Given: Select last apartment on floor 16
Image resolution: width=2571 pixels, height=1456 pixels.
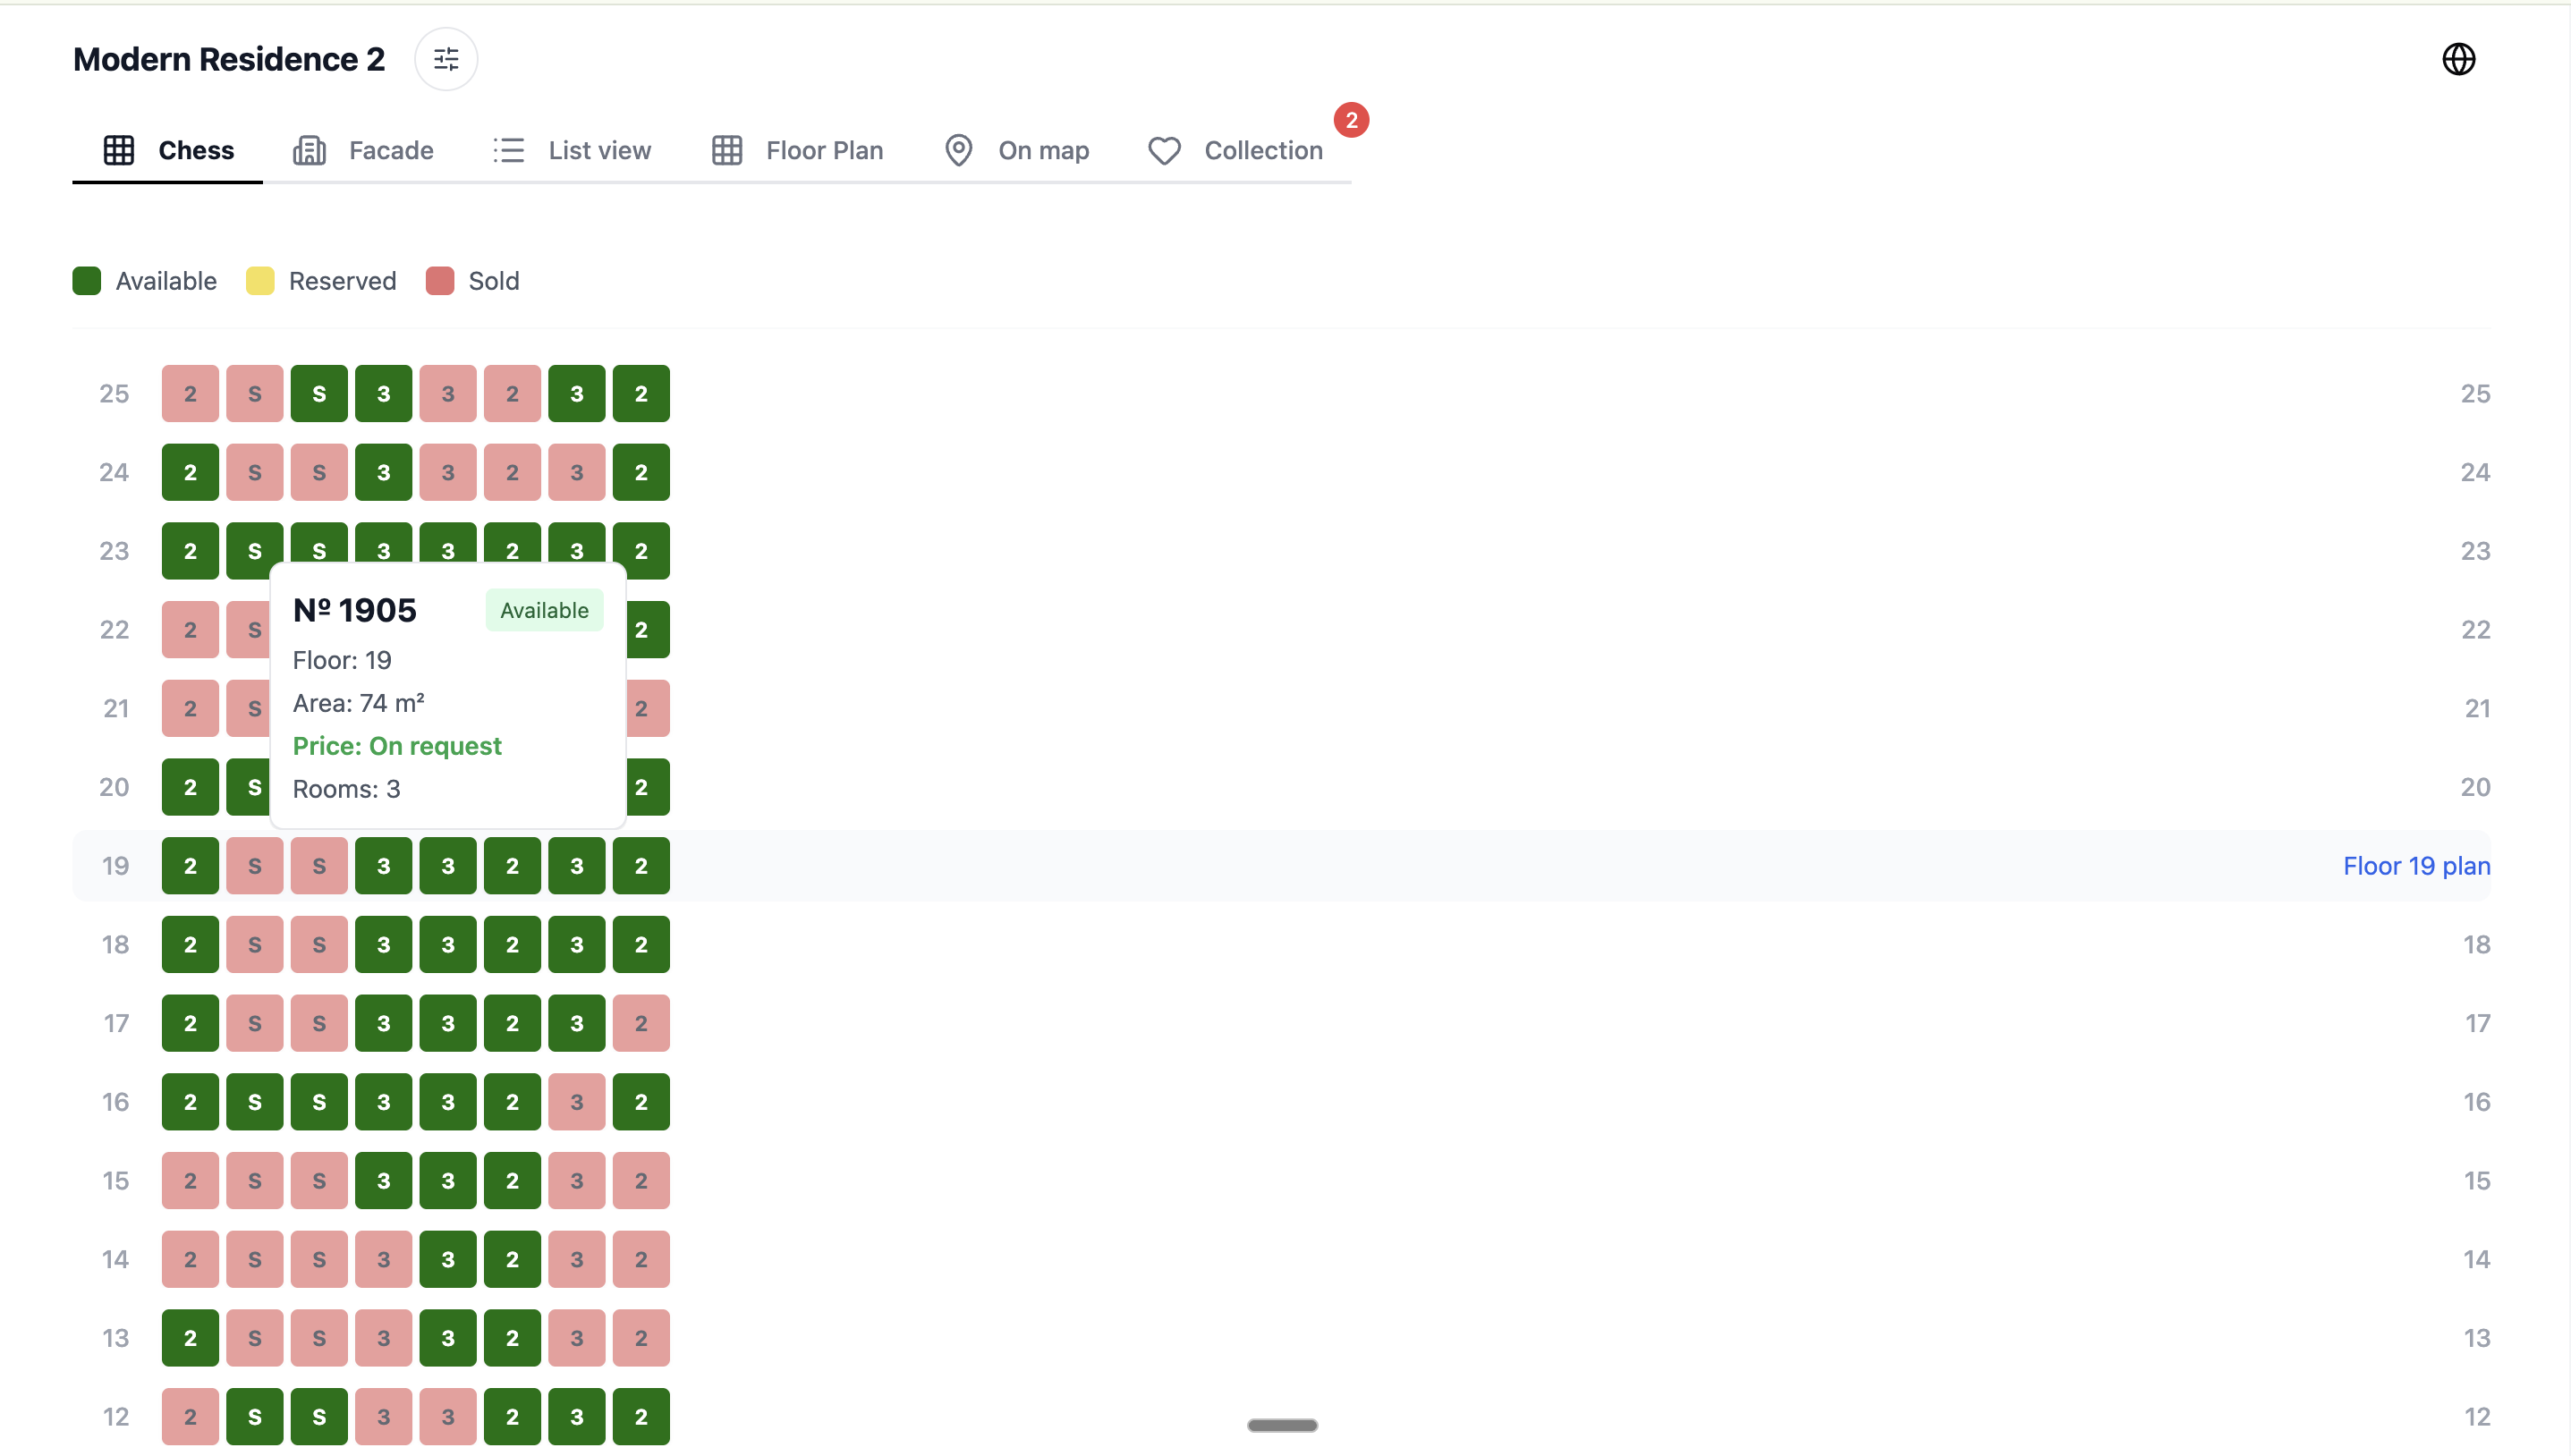Looking at the screenshot, I should tap(641, 1102).
